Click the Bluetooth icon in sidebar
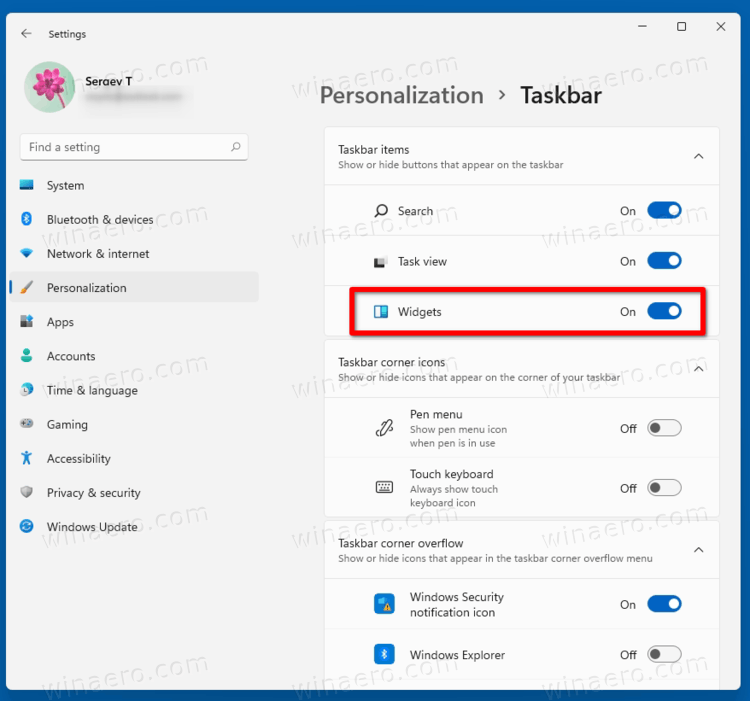 (27, 219)
